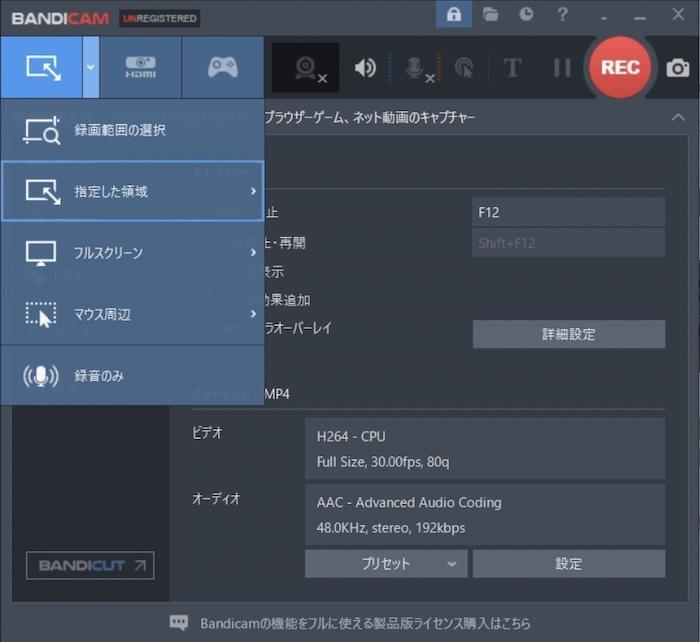Choose フルスクリーン menu entry
Image resolution: width=700 pixels, height=642 pixels.
(x=133, y=253)
